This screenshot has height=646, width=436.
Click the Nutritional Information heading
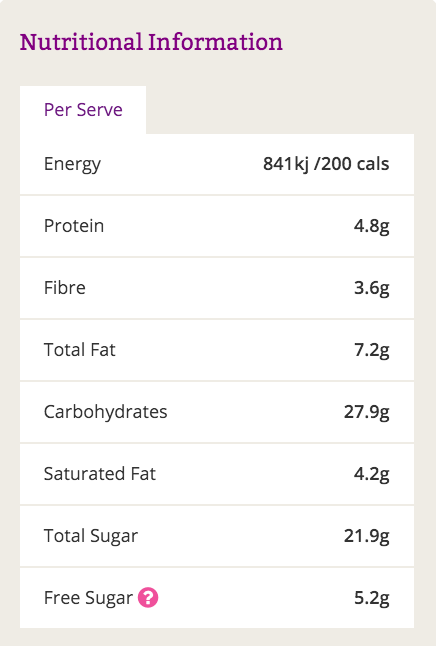click(x=151, y=42)
